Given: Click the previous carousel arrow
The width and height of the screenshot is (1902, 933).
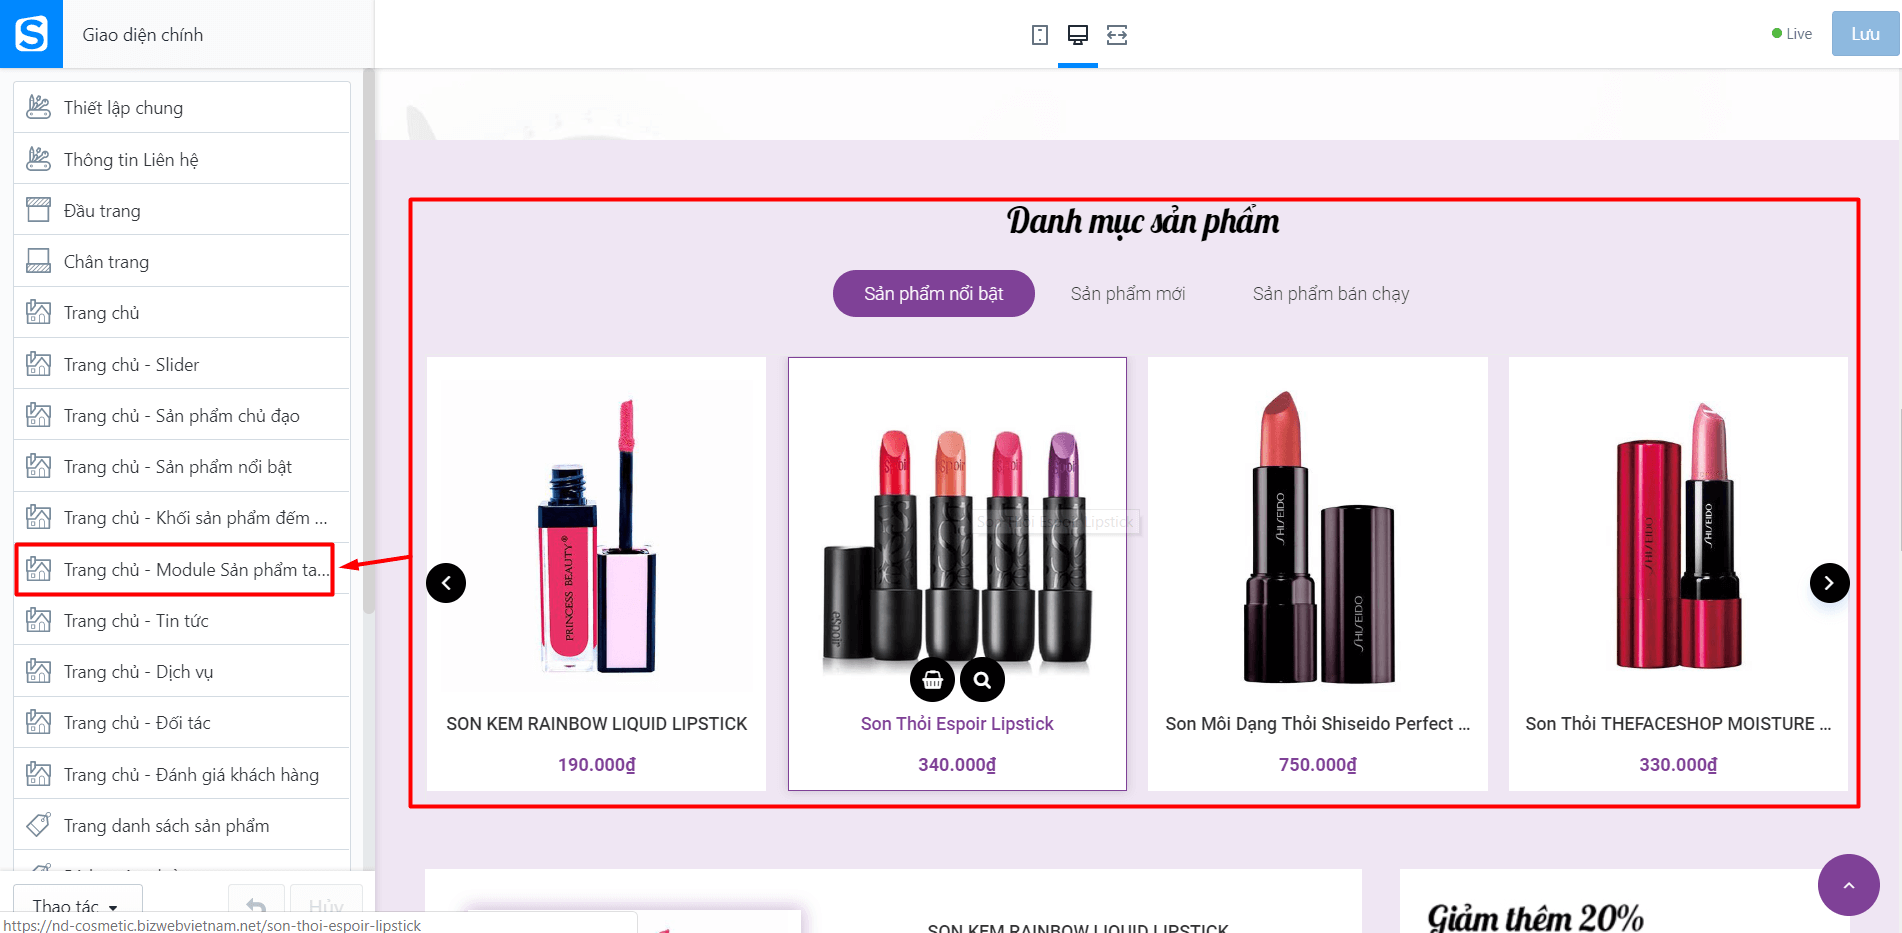Looking at the screenshot, I should (446, 583).
